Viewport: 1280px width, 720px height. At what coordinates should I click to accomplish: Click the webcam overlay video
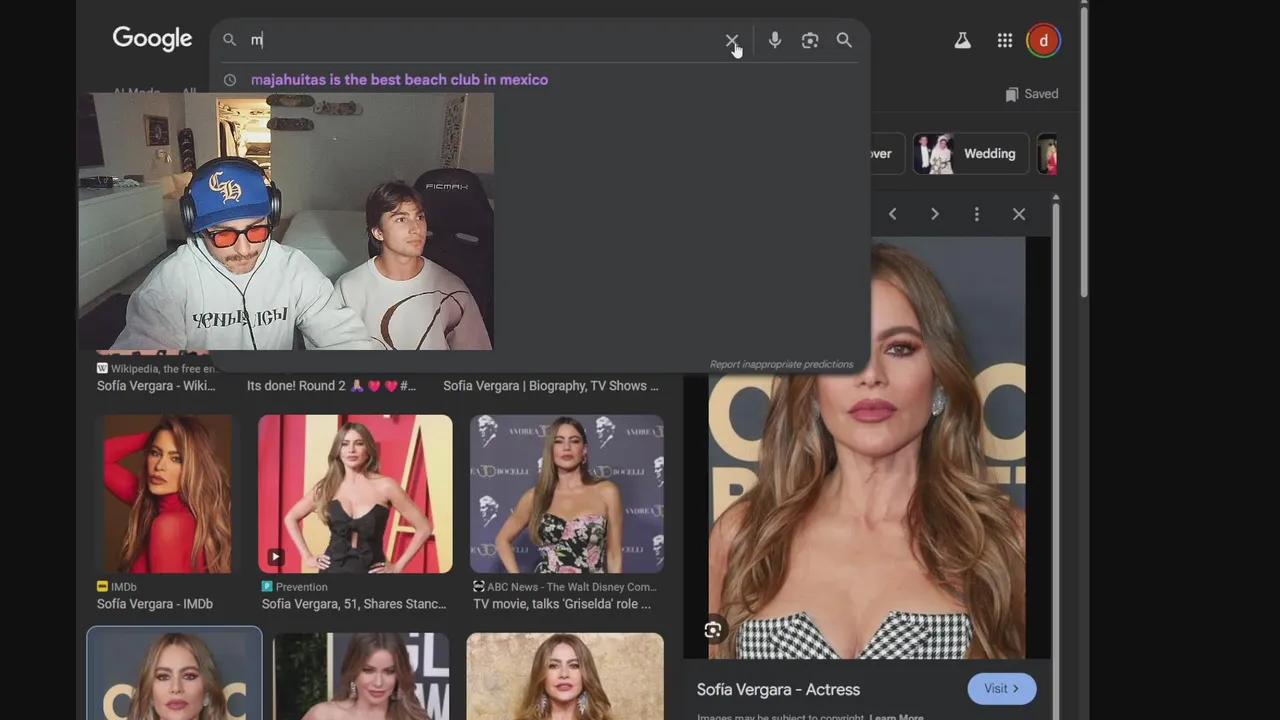pyautogui.click(x=286, y=221)
